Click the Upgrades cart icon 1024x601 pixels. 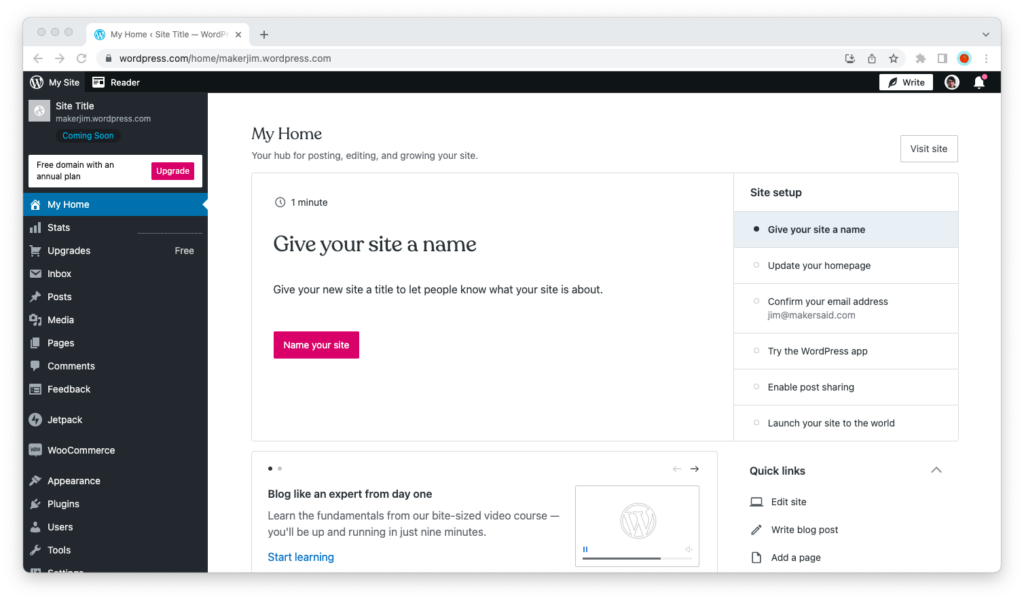35,251
